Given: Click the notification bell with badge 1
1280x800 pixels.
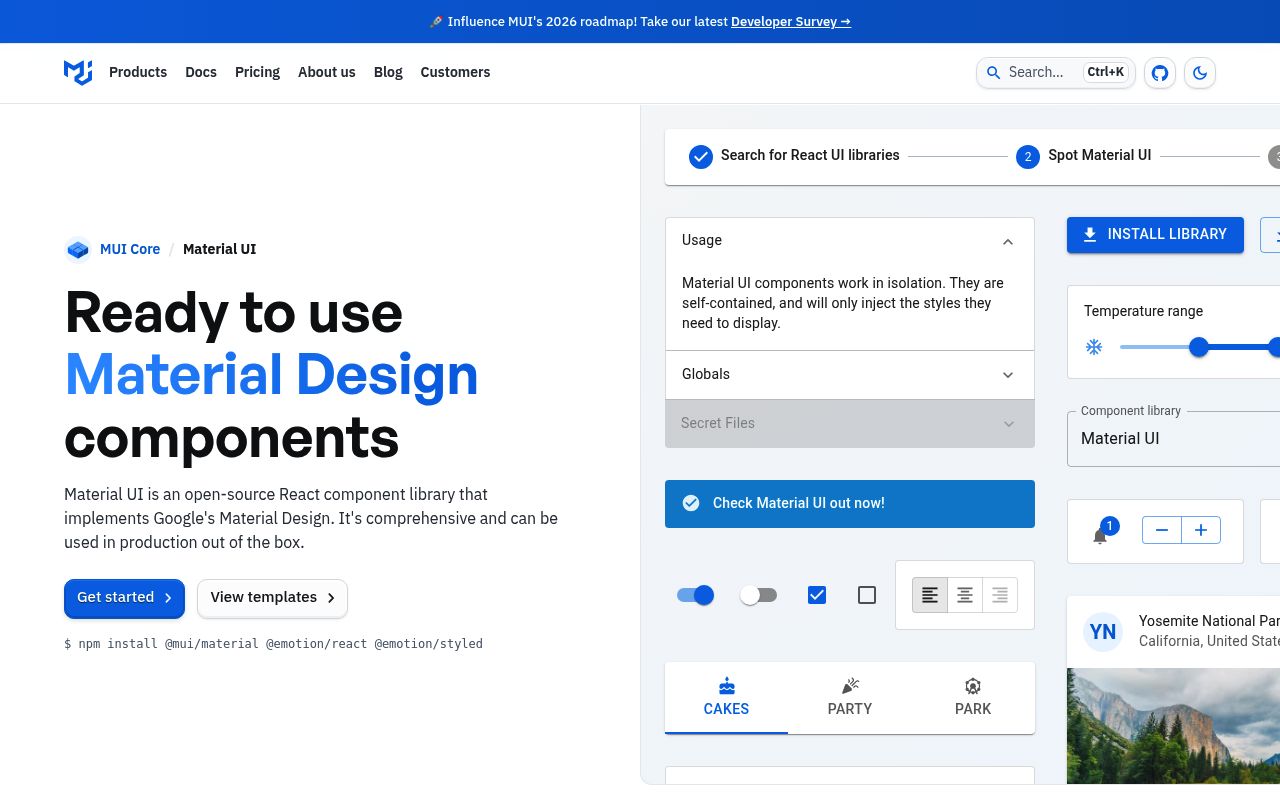Looking at the screenshot, I should click(x=1101, y=534).
